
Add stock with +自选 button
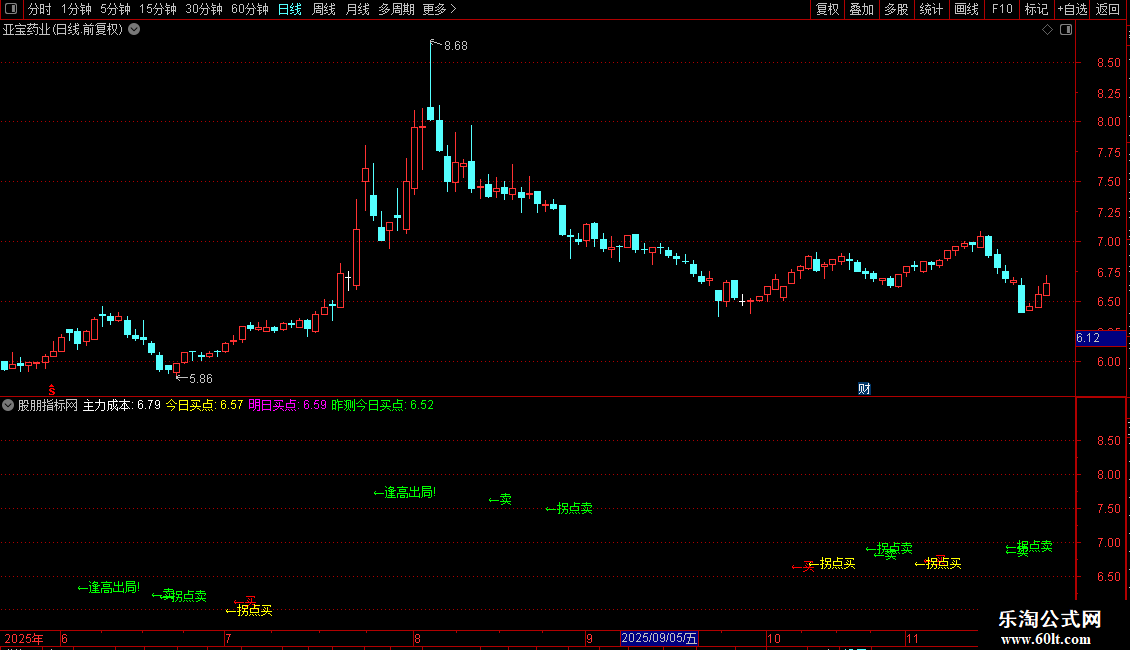tap(1072, 9)
